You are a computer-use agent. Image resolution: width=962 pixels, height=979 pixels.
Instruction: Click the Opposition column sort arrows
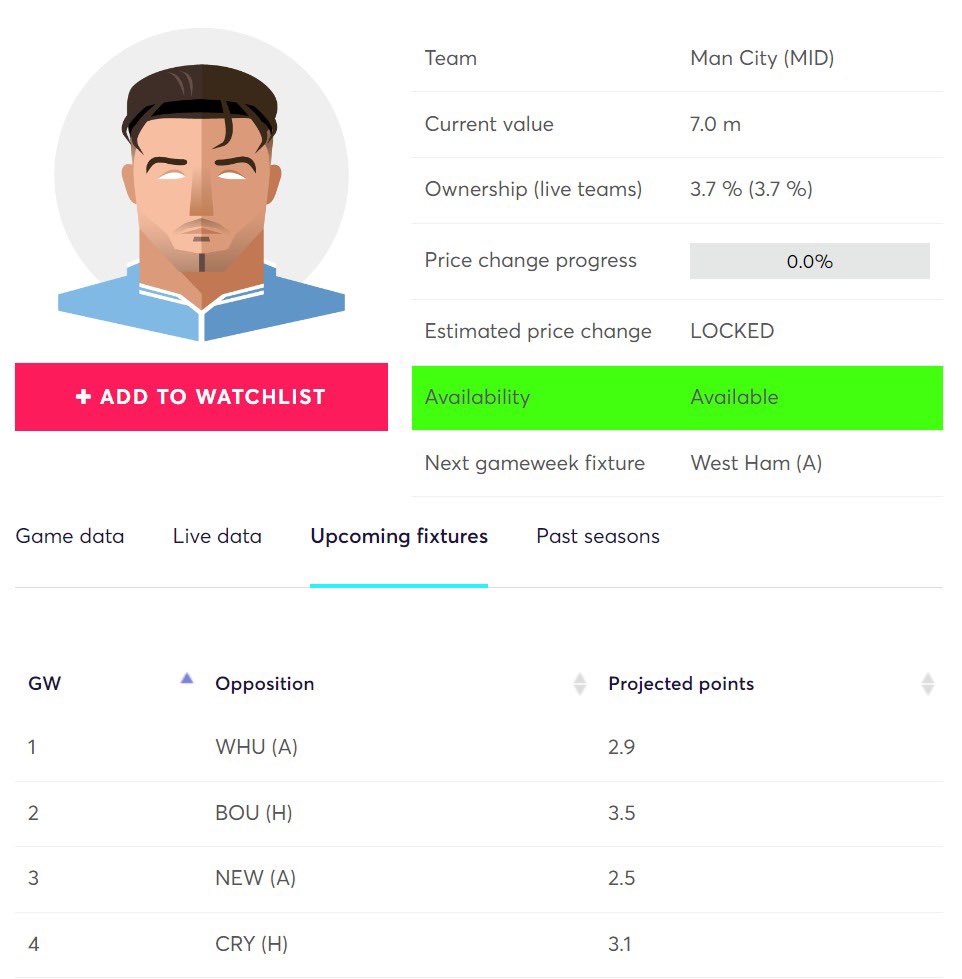580,684
